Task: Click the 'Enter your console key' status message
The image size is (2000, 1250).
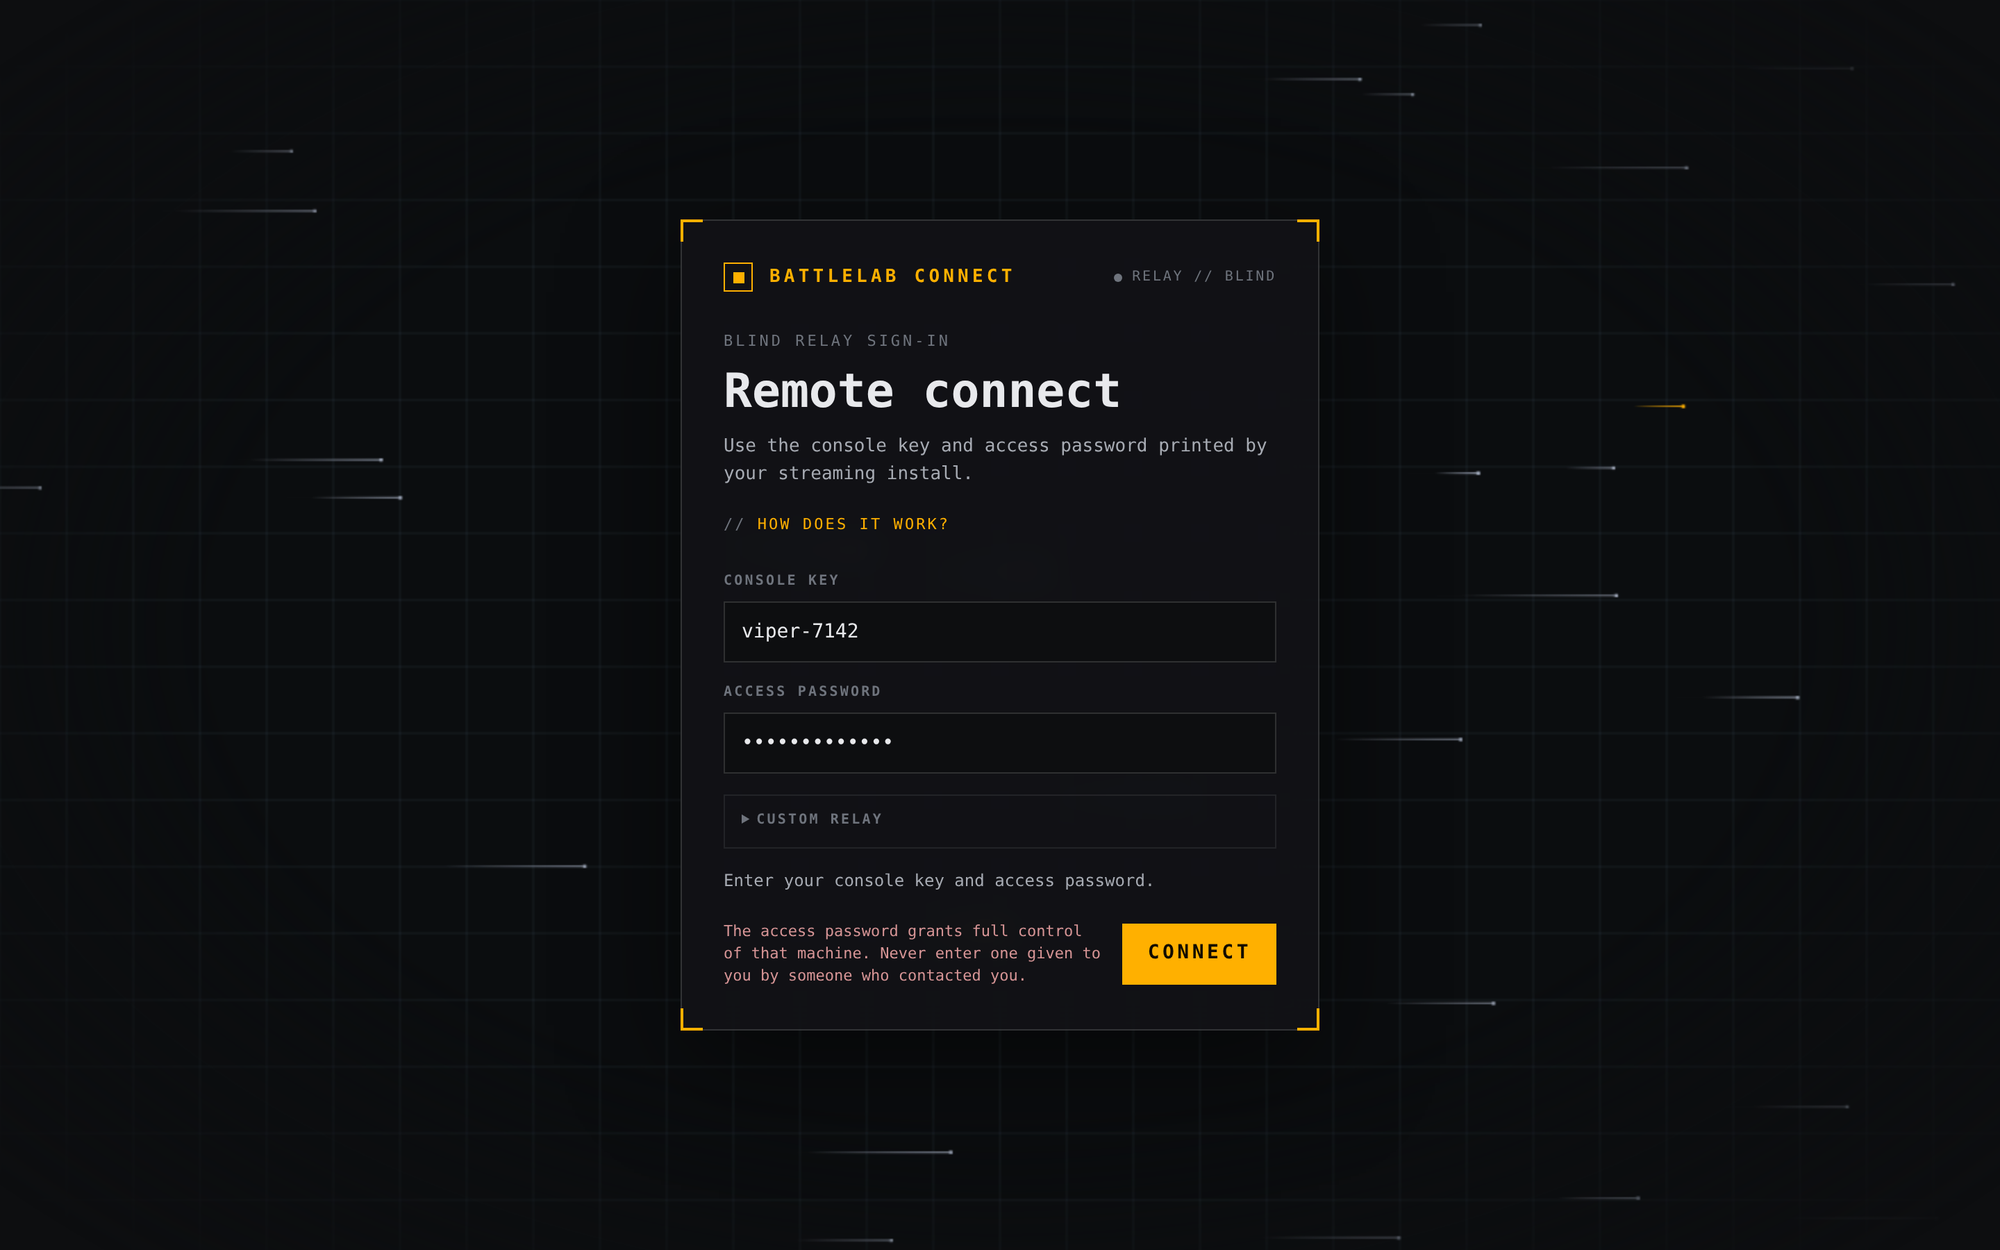Action: pos(938,881)
